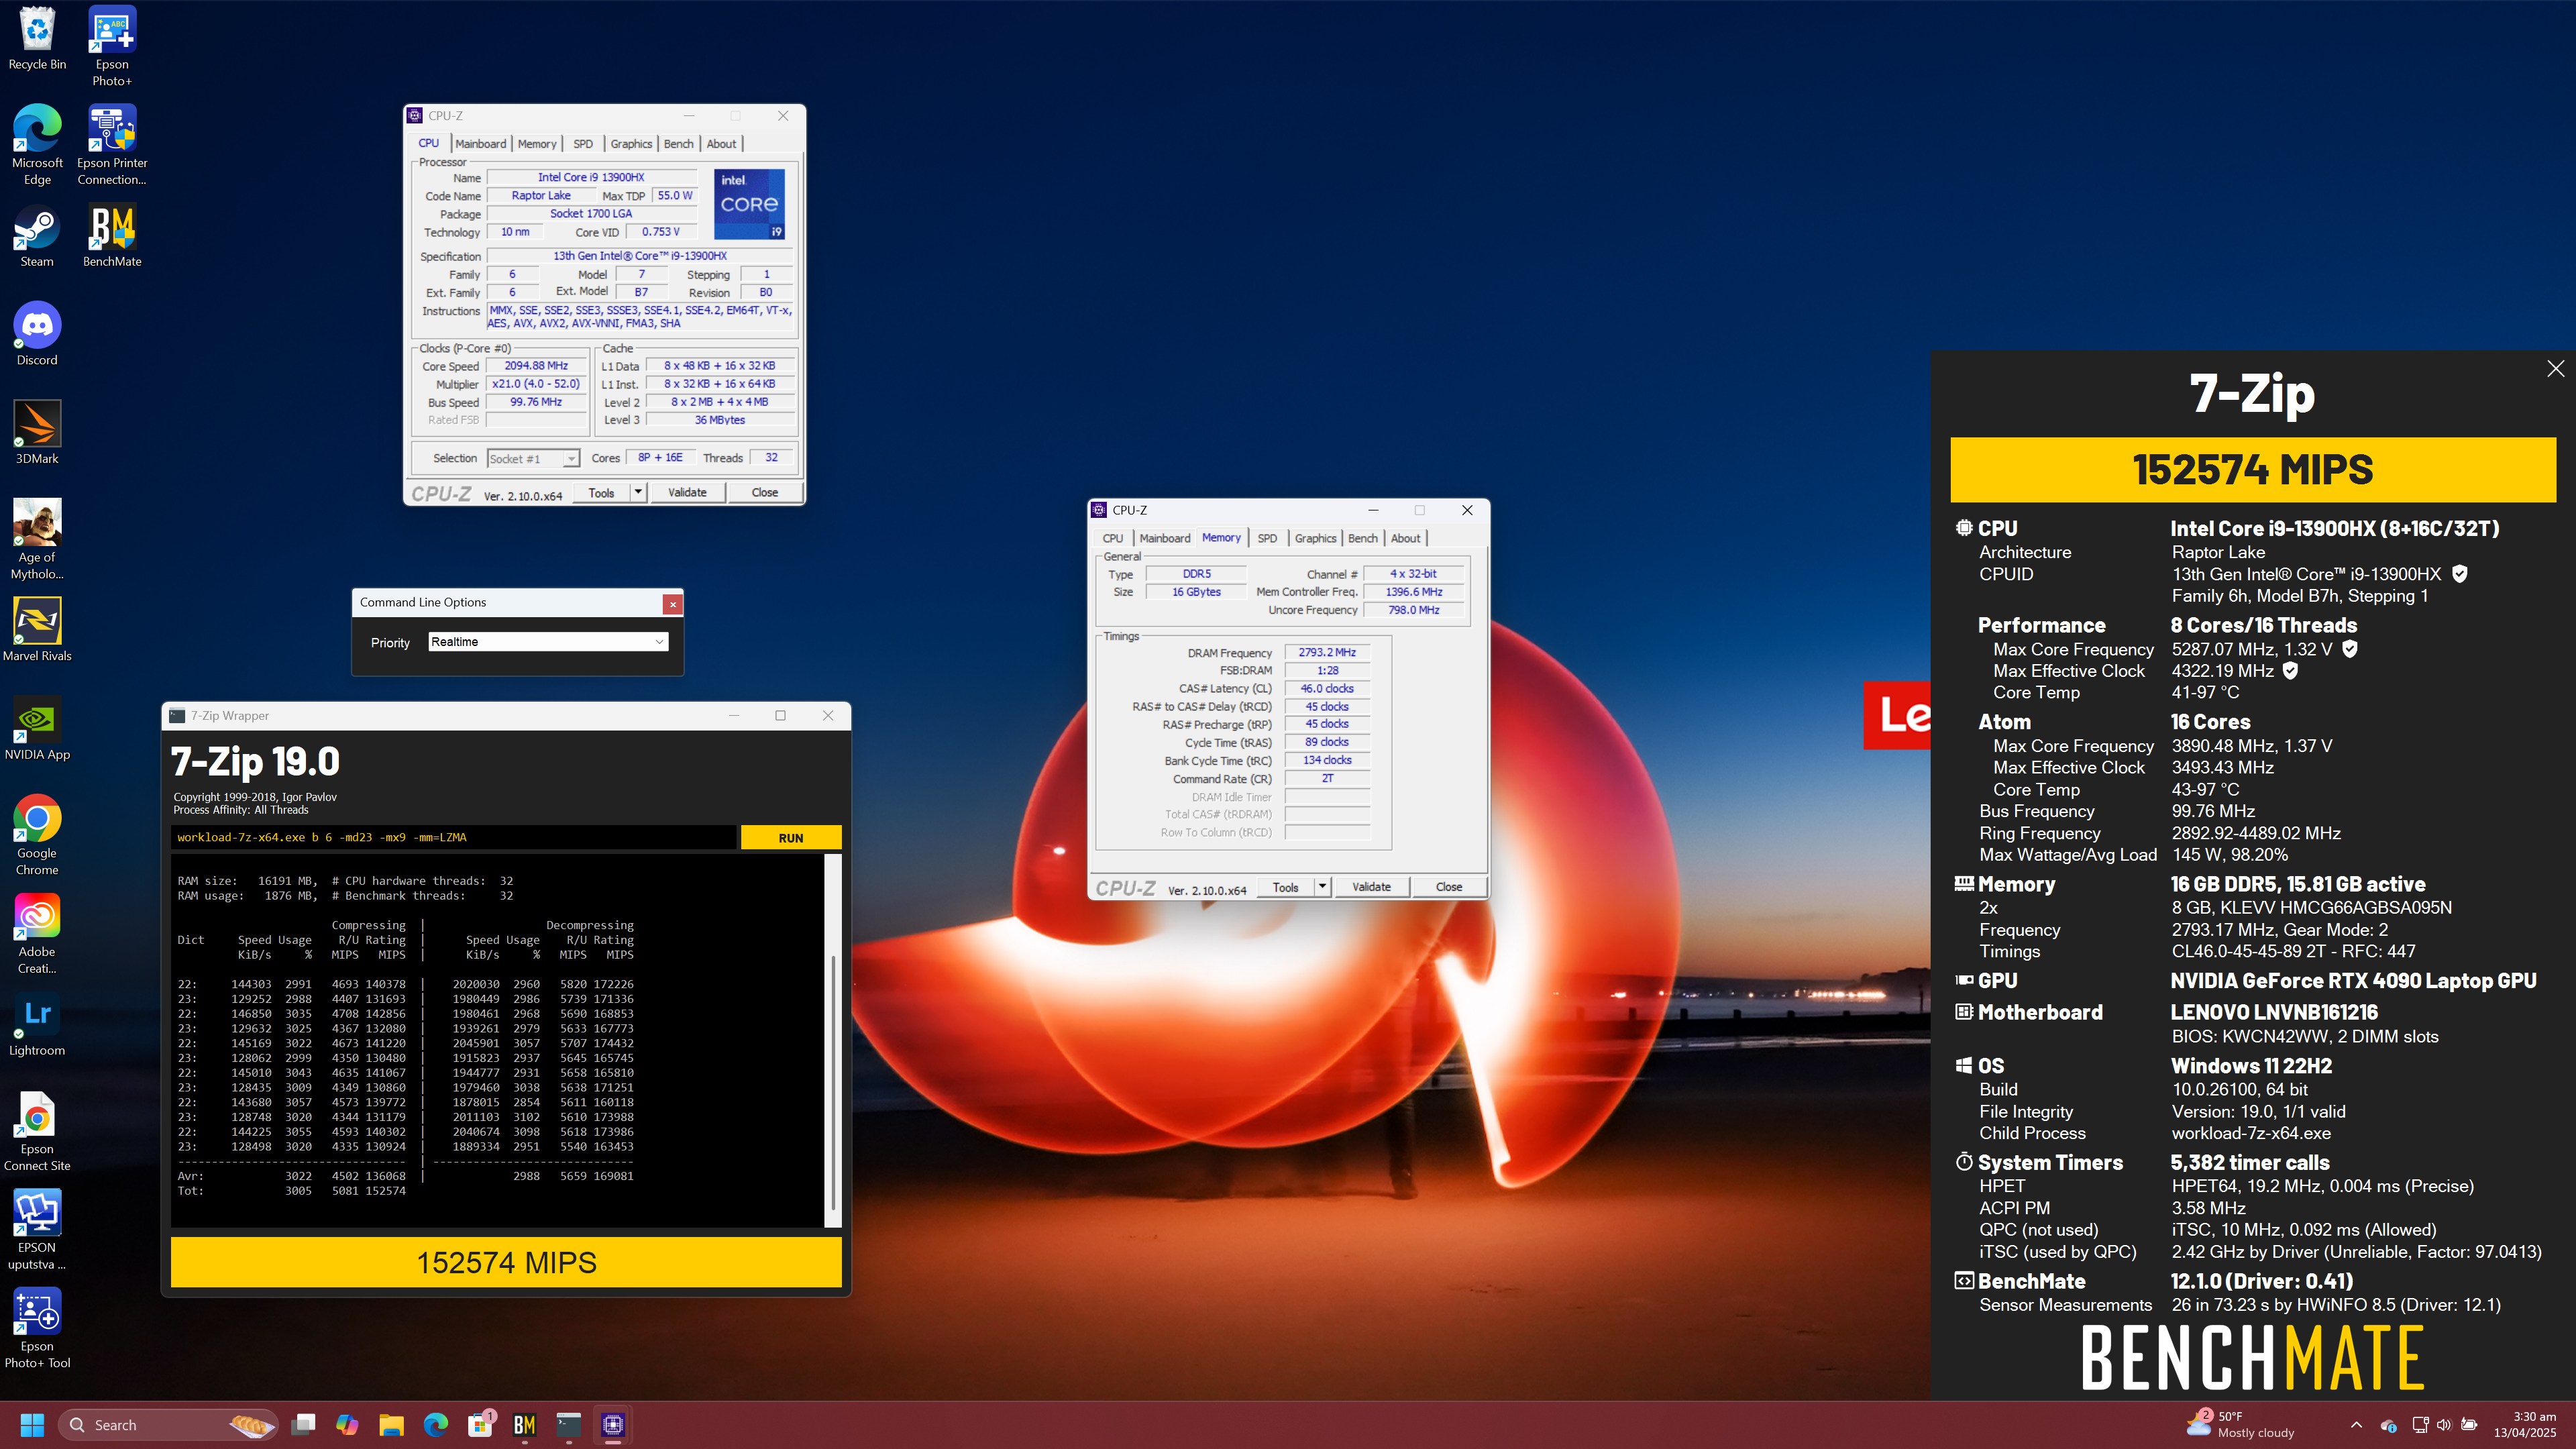2576x1449 pixels.
Task: Switch to CPU-Z in the taskbar
Action: 613,1425
